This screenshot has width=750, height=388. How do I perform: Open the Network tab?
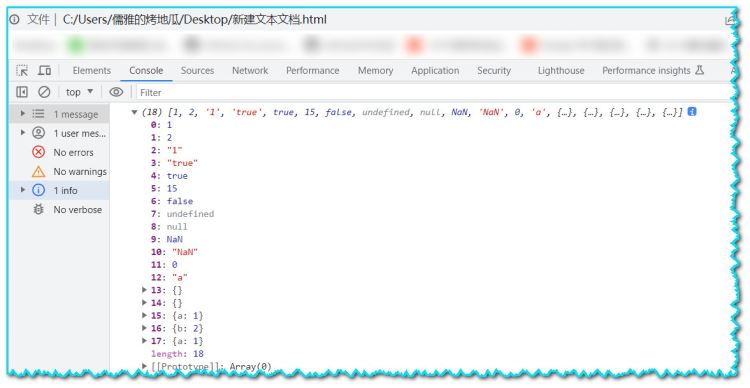pyautogui.click(x=250, y=70)
